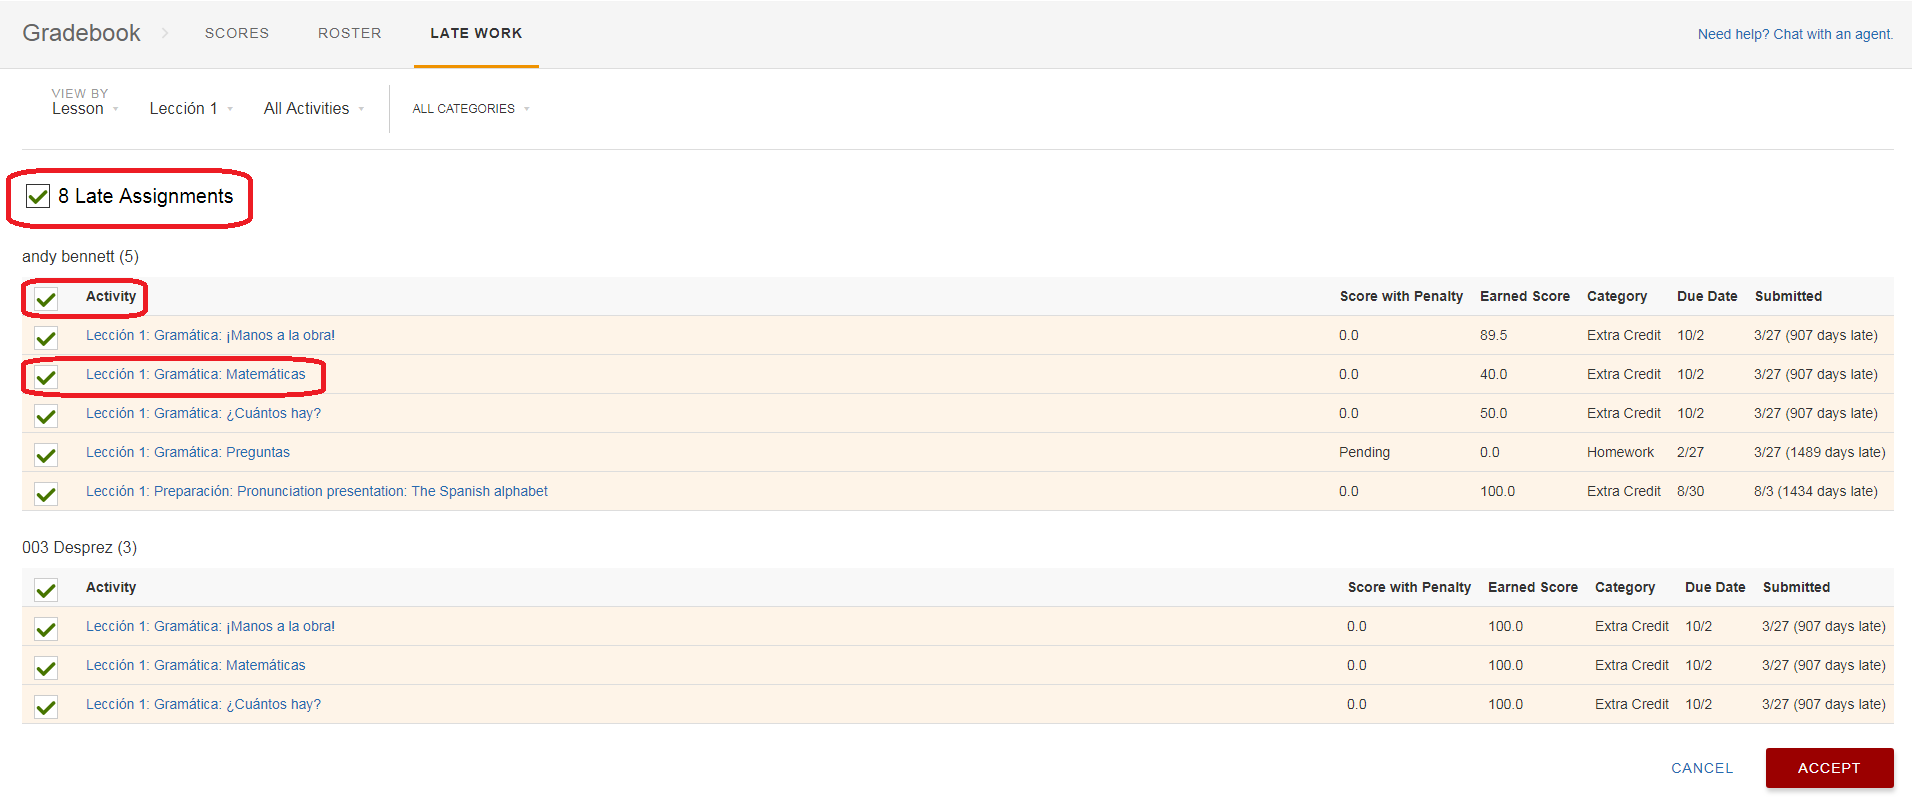Switch to the SCORES tab
Viewport: 1912px width, 801px height.
[237, 33]
